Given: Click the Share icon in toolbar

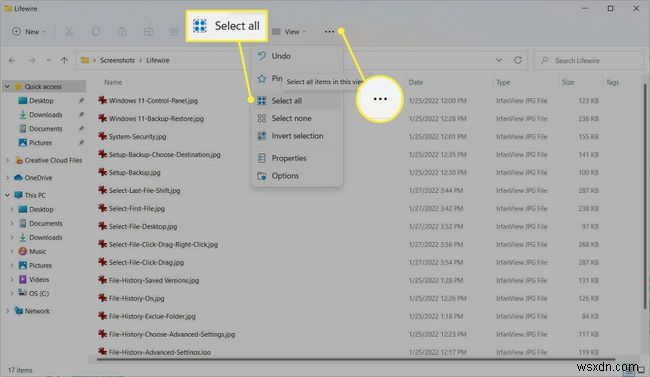Looking at the screenshot, I should pos(174,32).
